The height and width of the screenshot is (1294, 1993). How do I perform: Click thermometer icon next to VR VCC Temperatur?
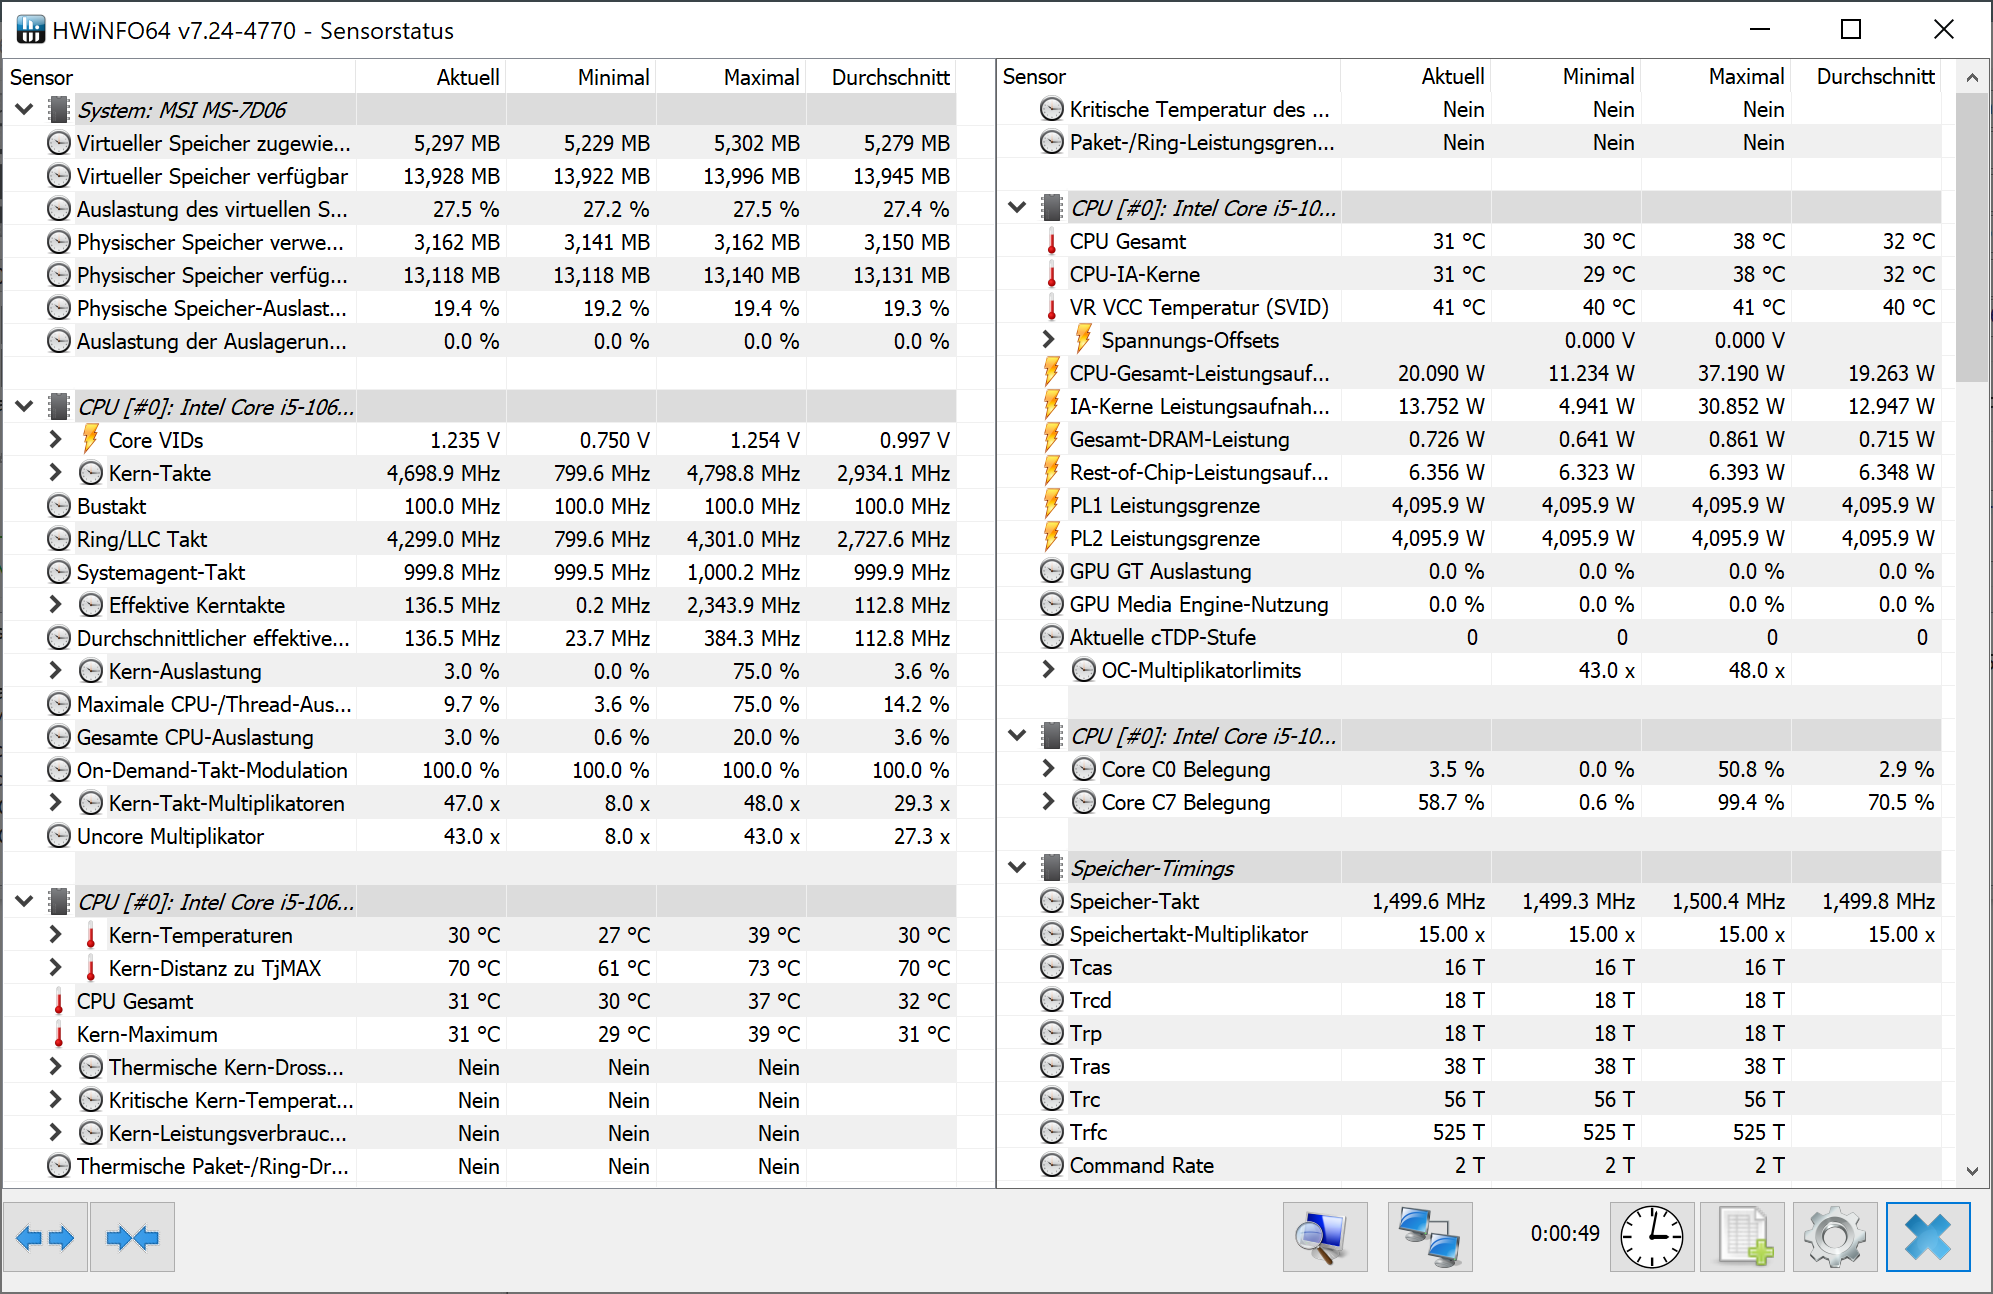[x=1051, y=307]
